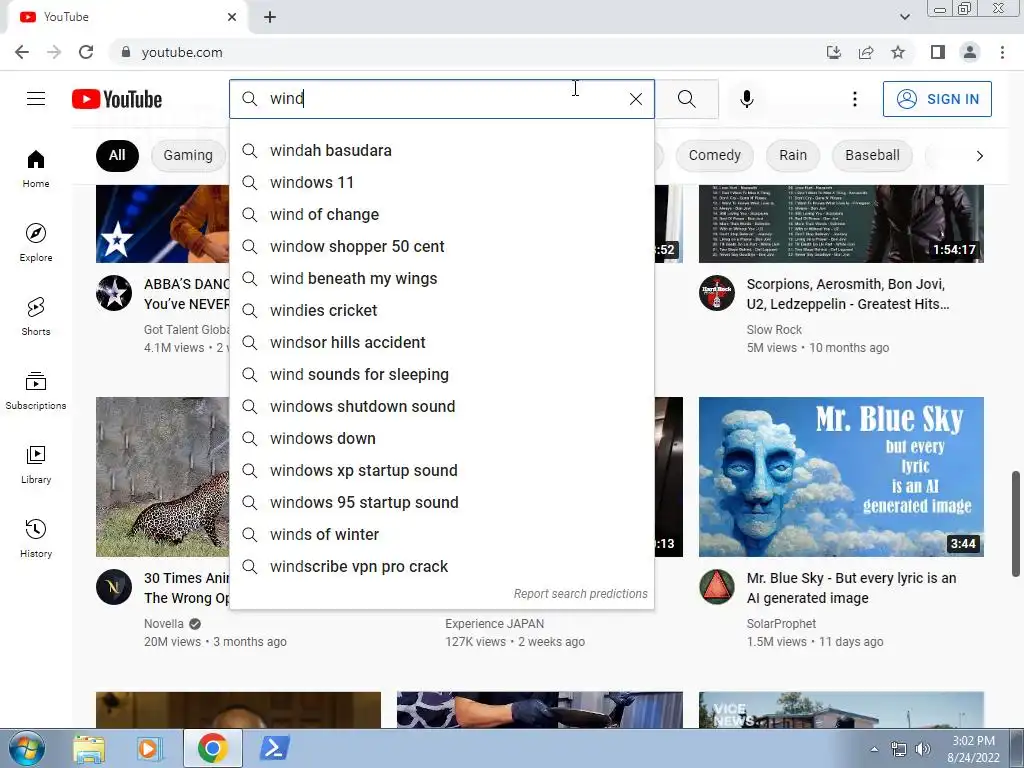Choose suggestion 'wind of change'

(x=441, y=214)
